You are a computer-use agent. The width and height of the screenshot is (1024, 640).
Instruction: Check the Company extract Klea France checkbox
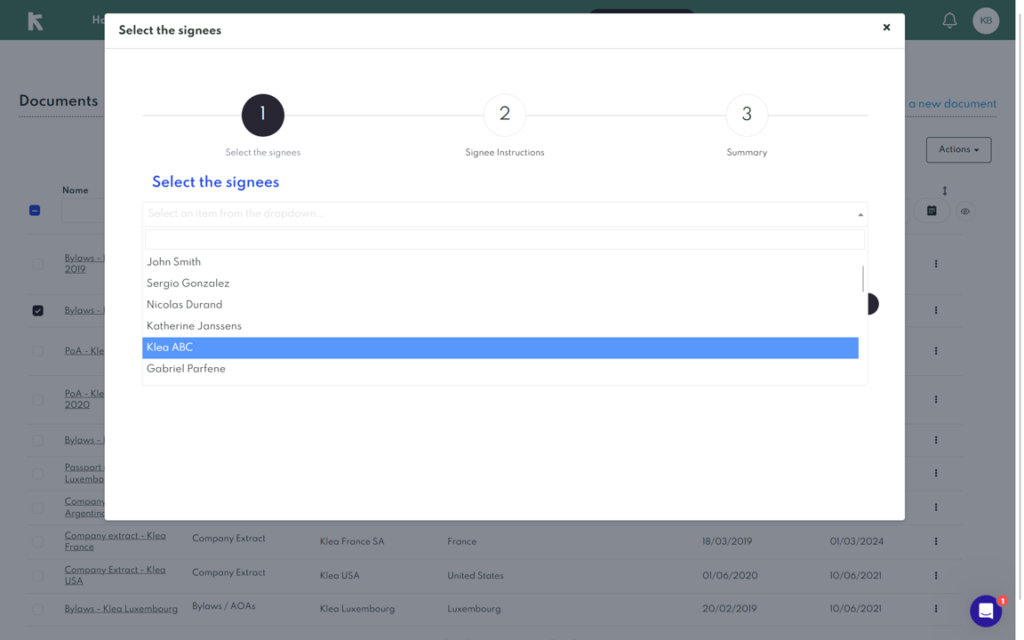click(38, 542)
